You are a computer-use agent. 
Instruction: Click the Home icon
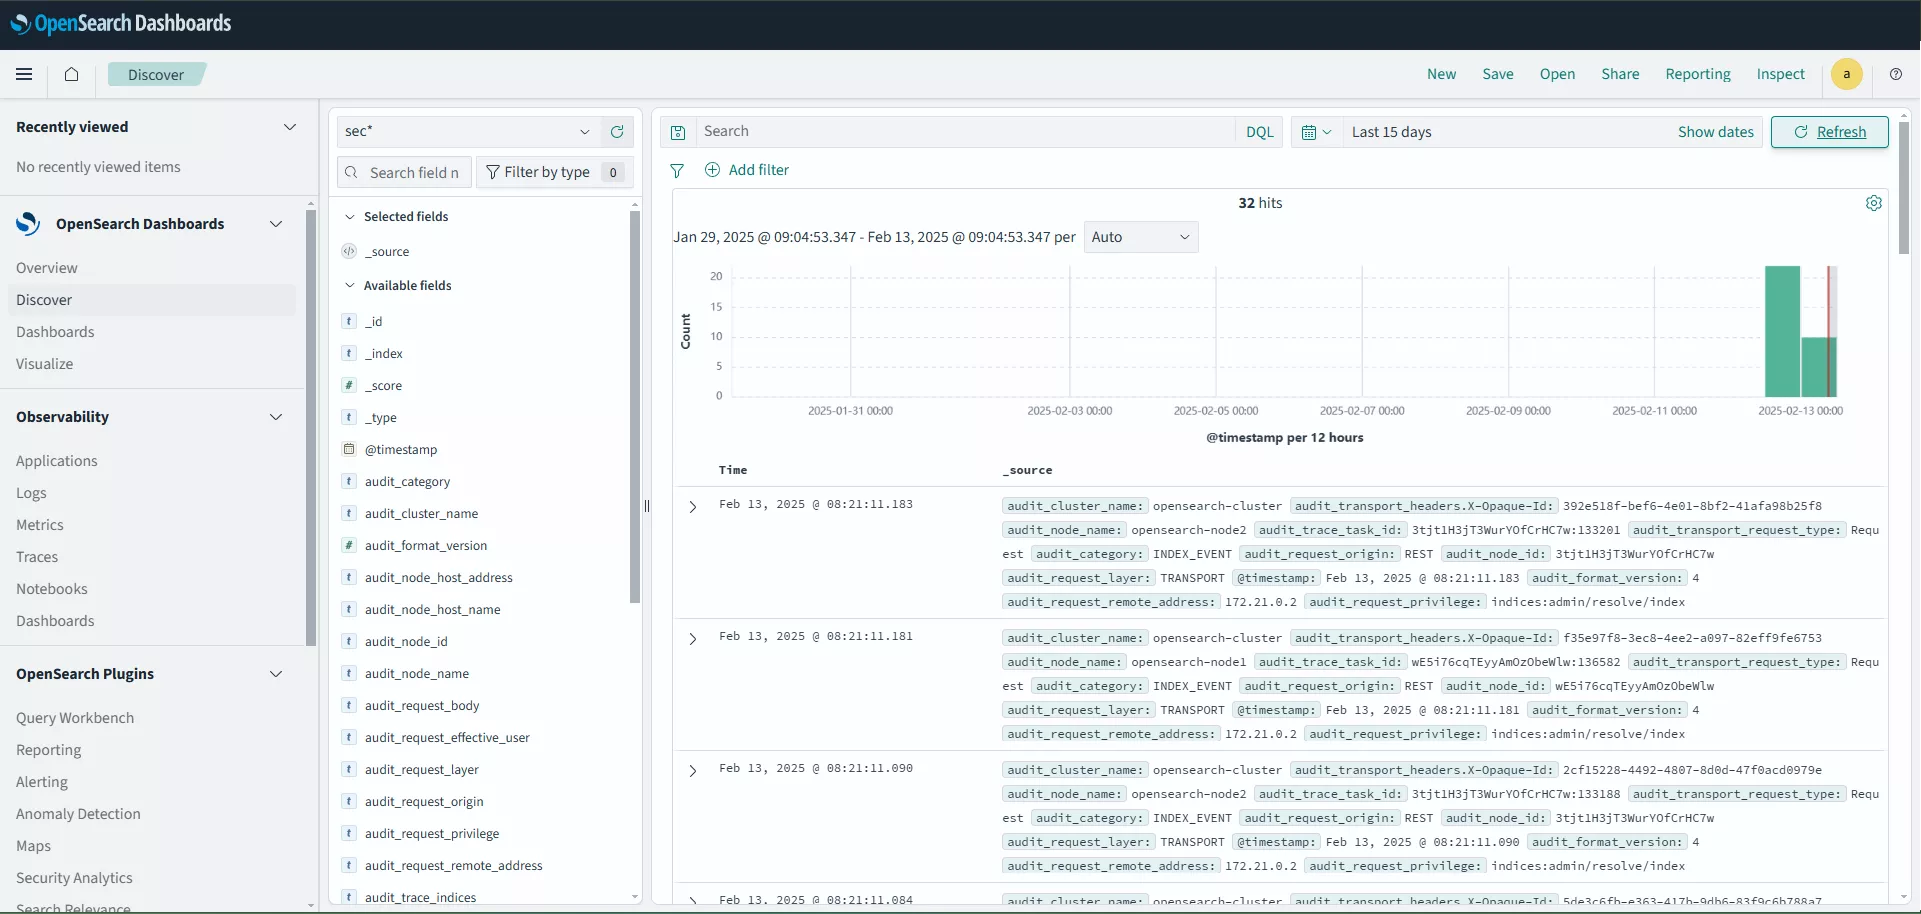(x=71, y=74)
